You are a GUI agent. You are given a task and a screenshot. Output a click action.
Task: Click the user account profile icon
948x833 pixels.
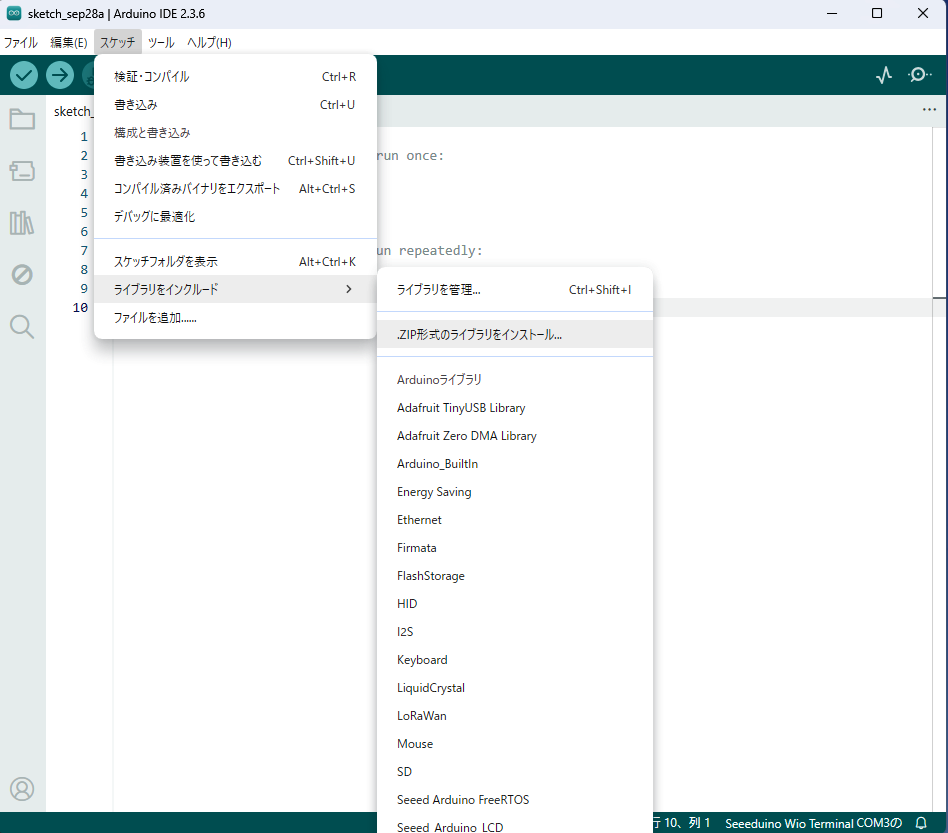tap(22, 789)
